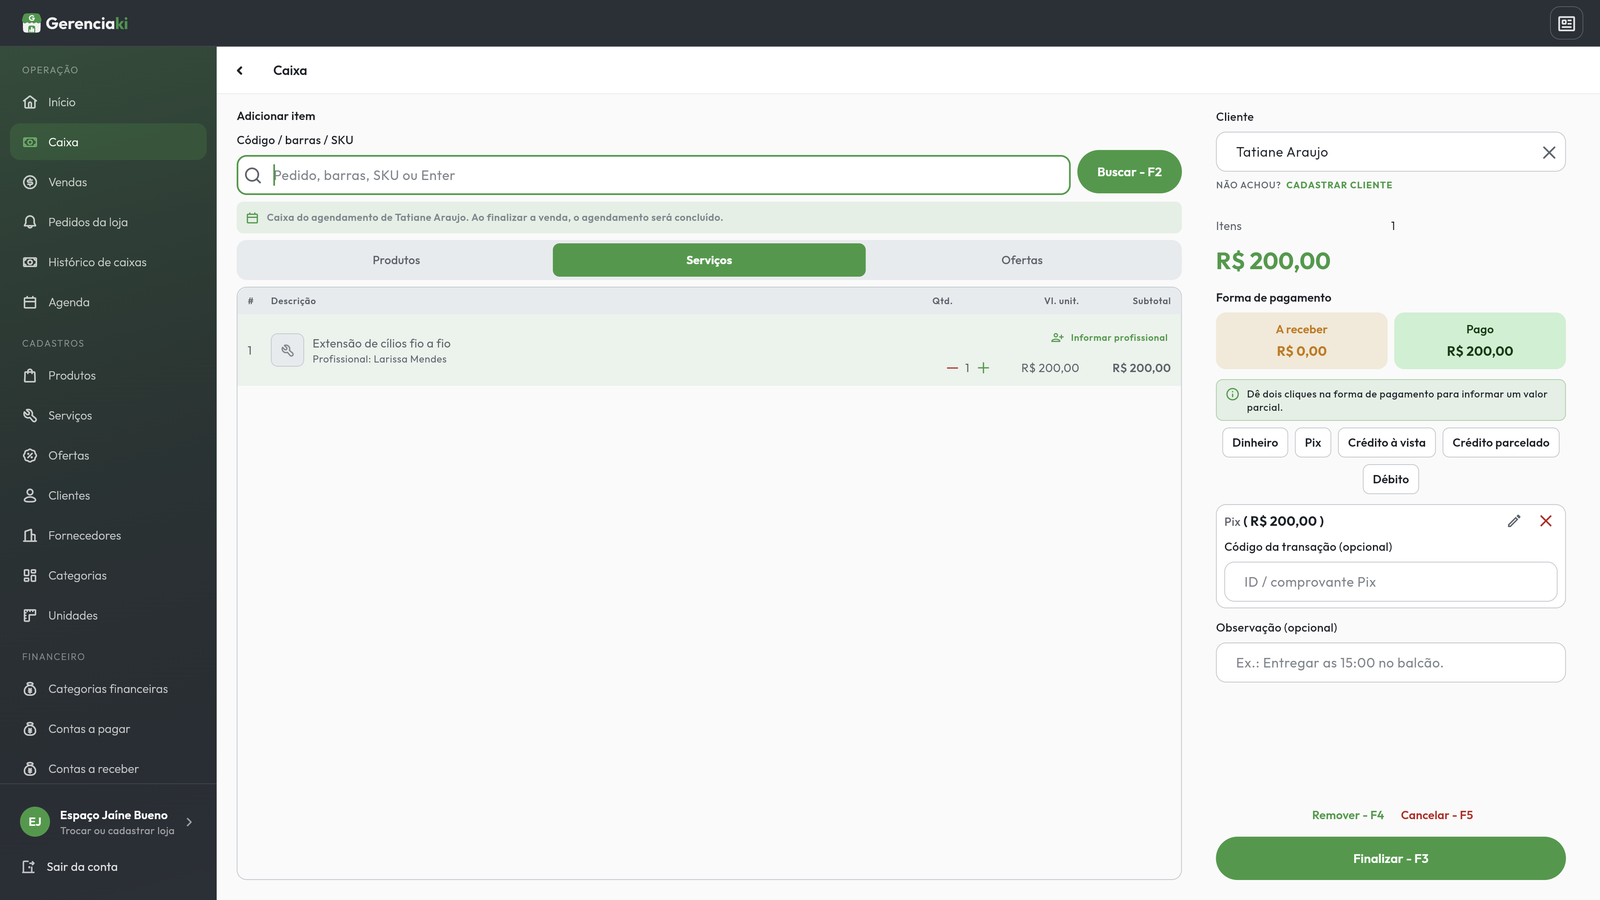Click the search magnifier icon in code field
Viewport: 1600px width, 900px height.
pos(253,175)
